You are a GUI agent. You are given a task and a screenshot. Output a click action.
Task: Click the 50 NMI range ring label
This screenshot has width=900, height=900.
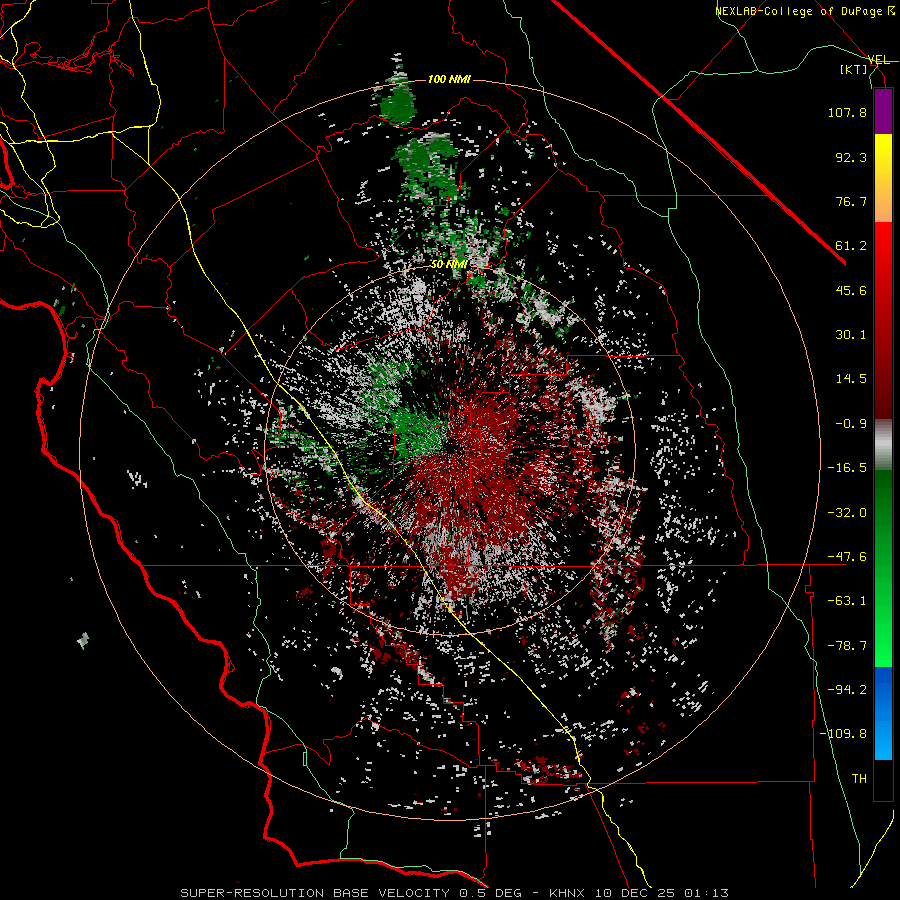click(449, 264)
